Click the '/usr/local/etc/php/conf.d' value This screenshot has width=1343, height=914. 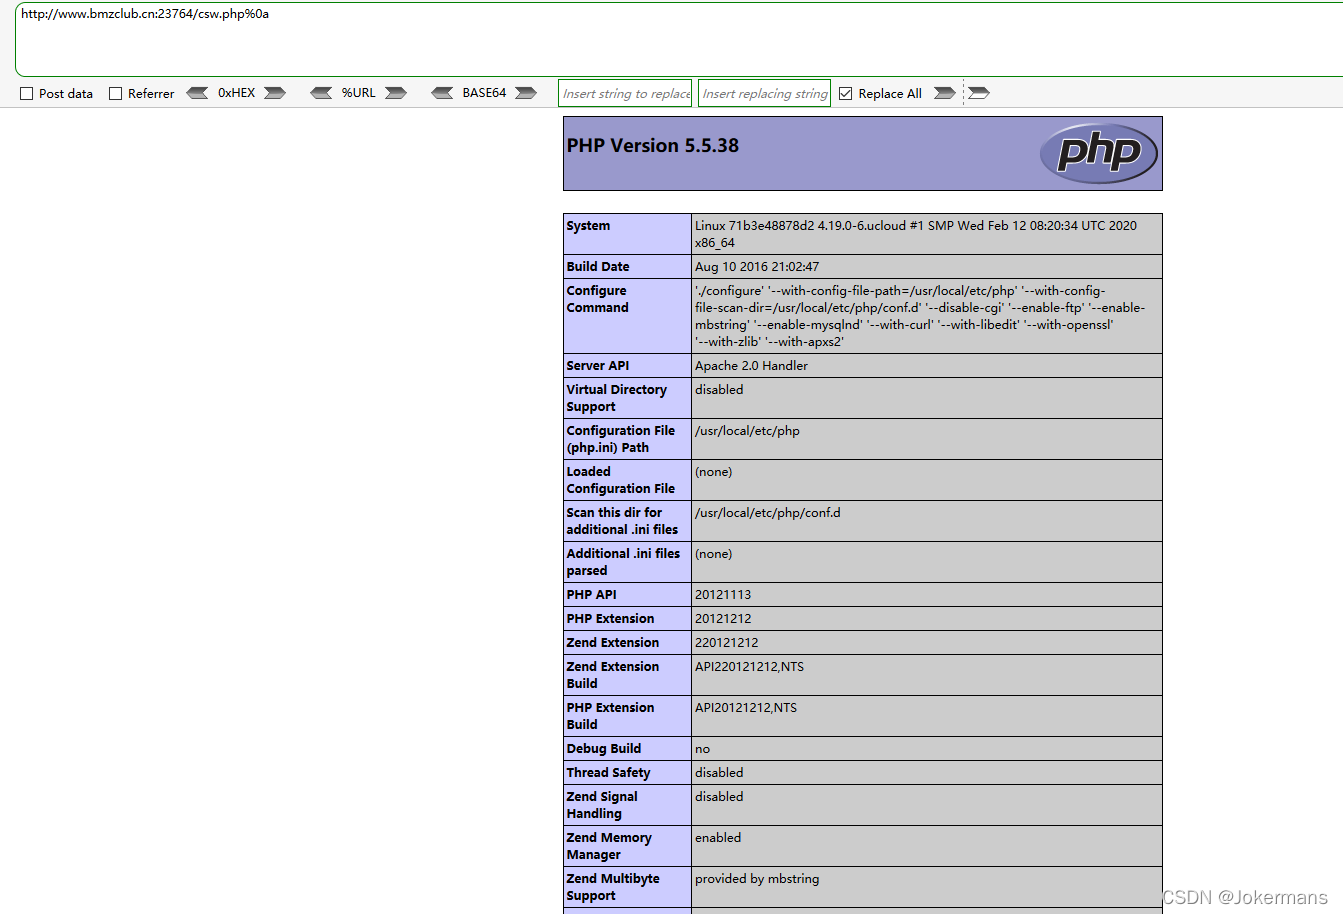(768, 513)
